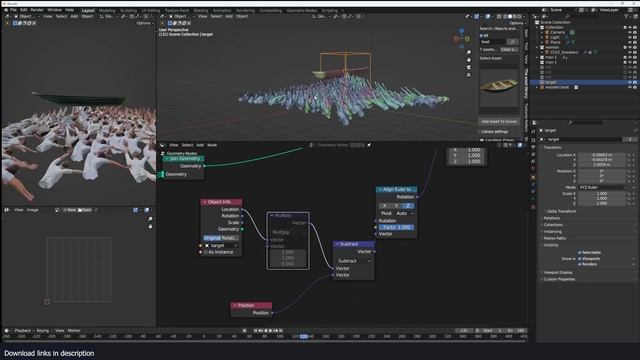Viewport: 640px width, 360px height.
Task: Expand the Viewport Display panel
Action: tap(557, 273)
